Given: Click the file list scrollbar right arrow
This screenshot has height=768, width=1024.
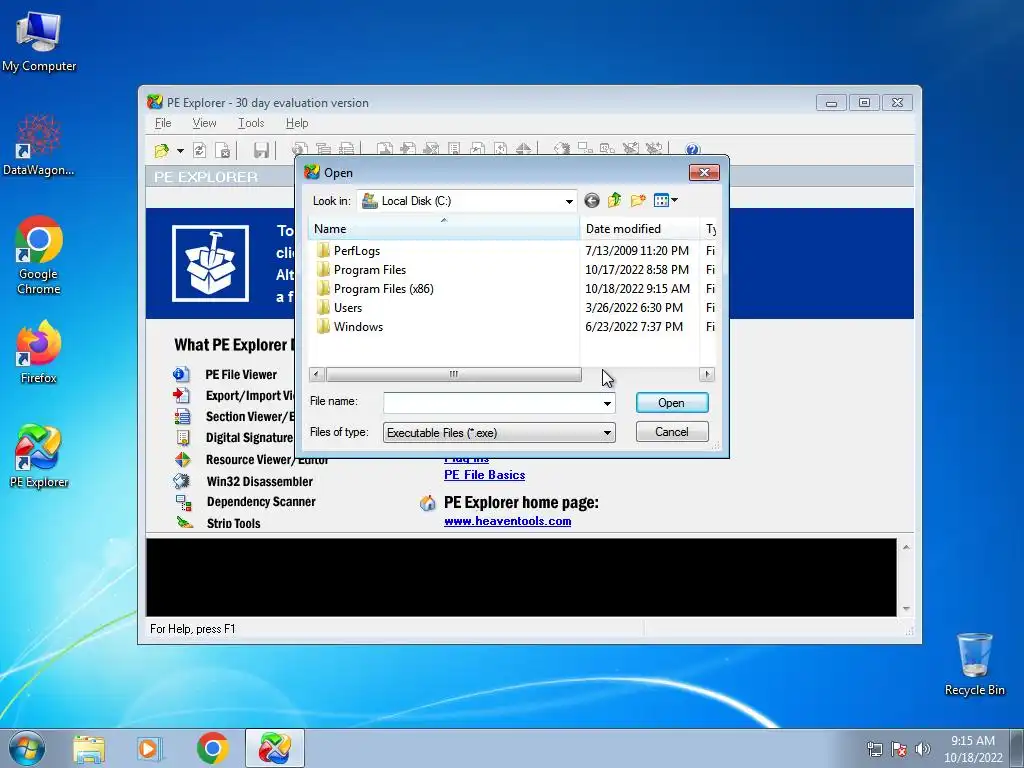Looking at the screenshot, I should click(x=706, y=374).
